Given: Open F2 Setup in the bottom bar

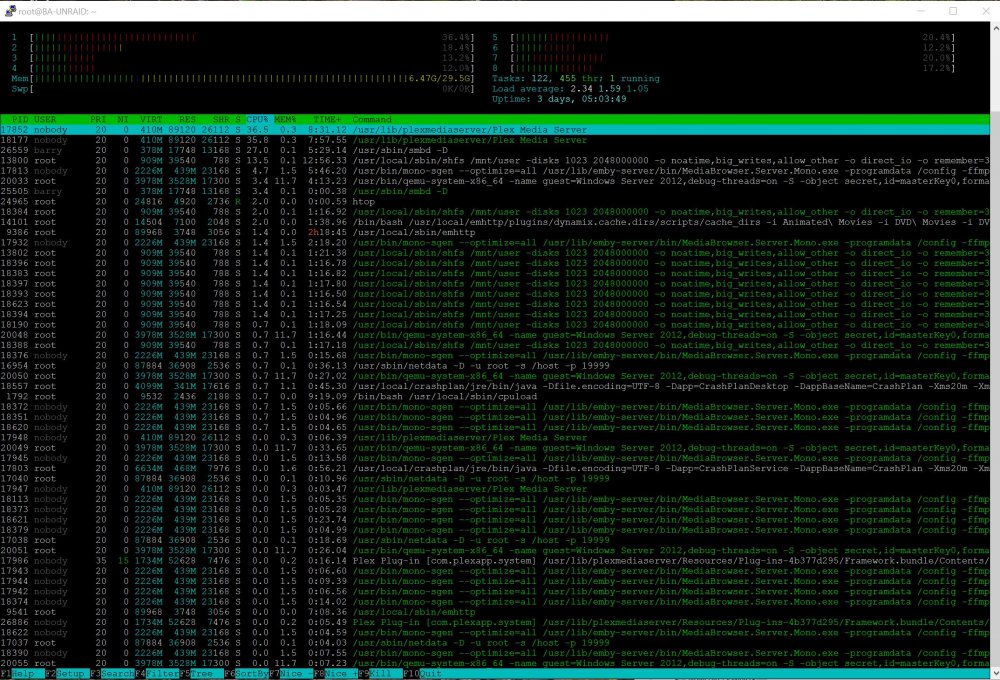Looking at the screenshot, I should click(x=65, y=674).
